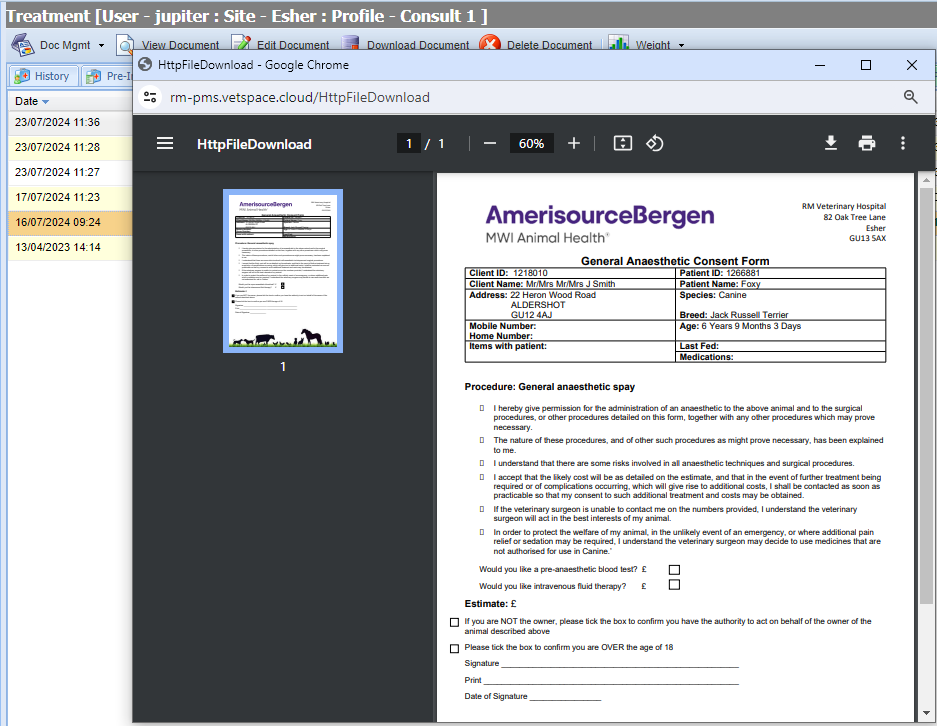Click the 60% zoom level field

click(531, 143)
